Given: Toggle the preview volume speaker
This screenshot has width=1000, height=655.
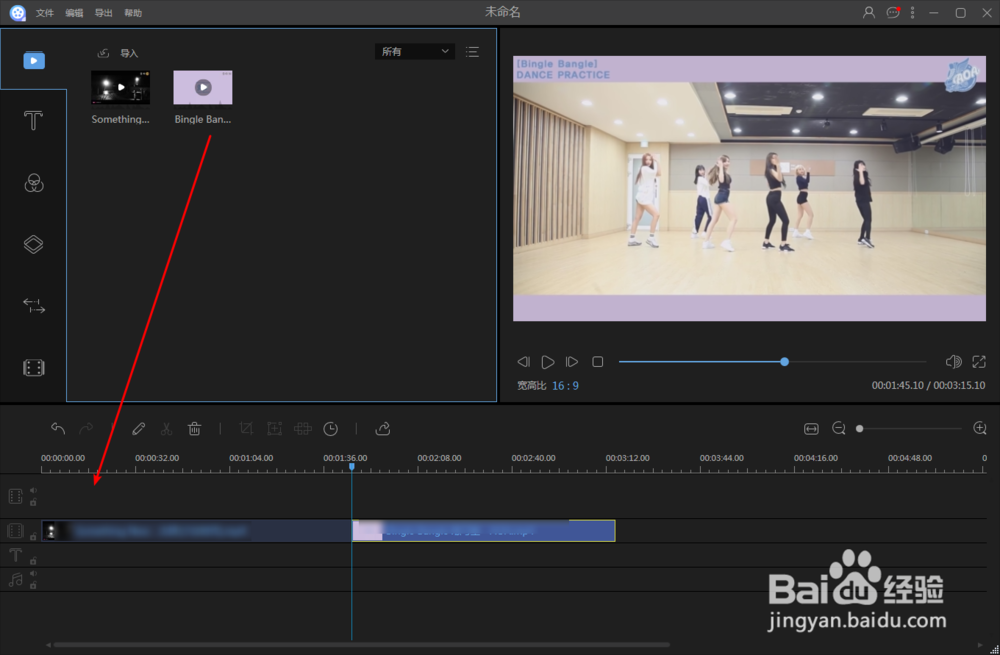Looking at the screenshot, I should click(953, 362).
